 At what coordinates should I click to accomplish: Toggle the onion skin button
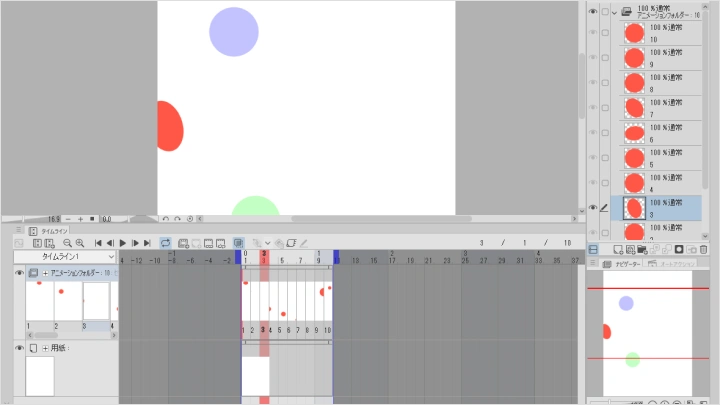click(238, 243)
